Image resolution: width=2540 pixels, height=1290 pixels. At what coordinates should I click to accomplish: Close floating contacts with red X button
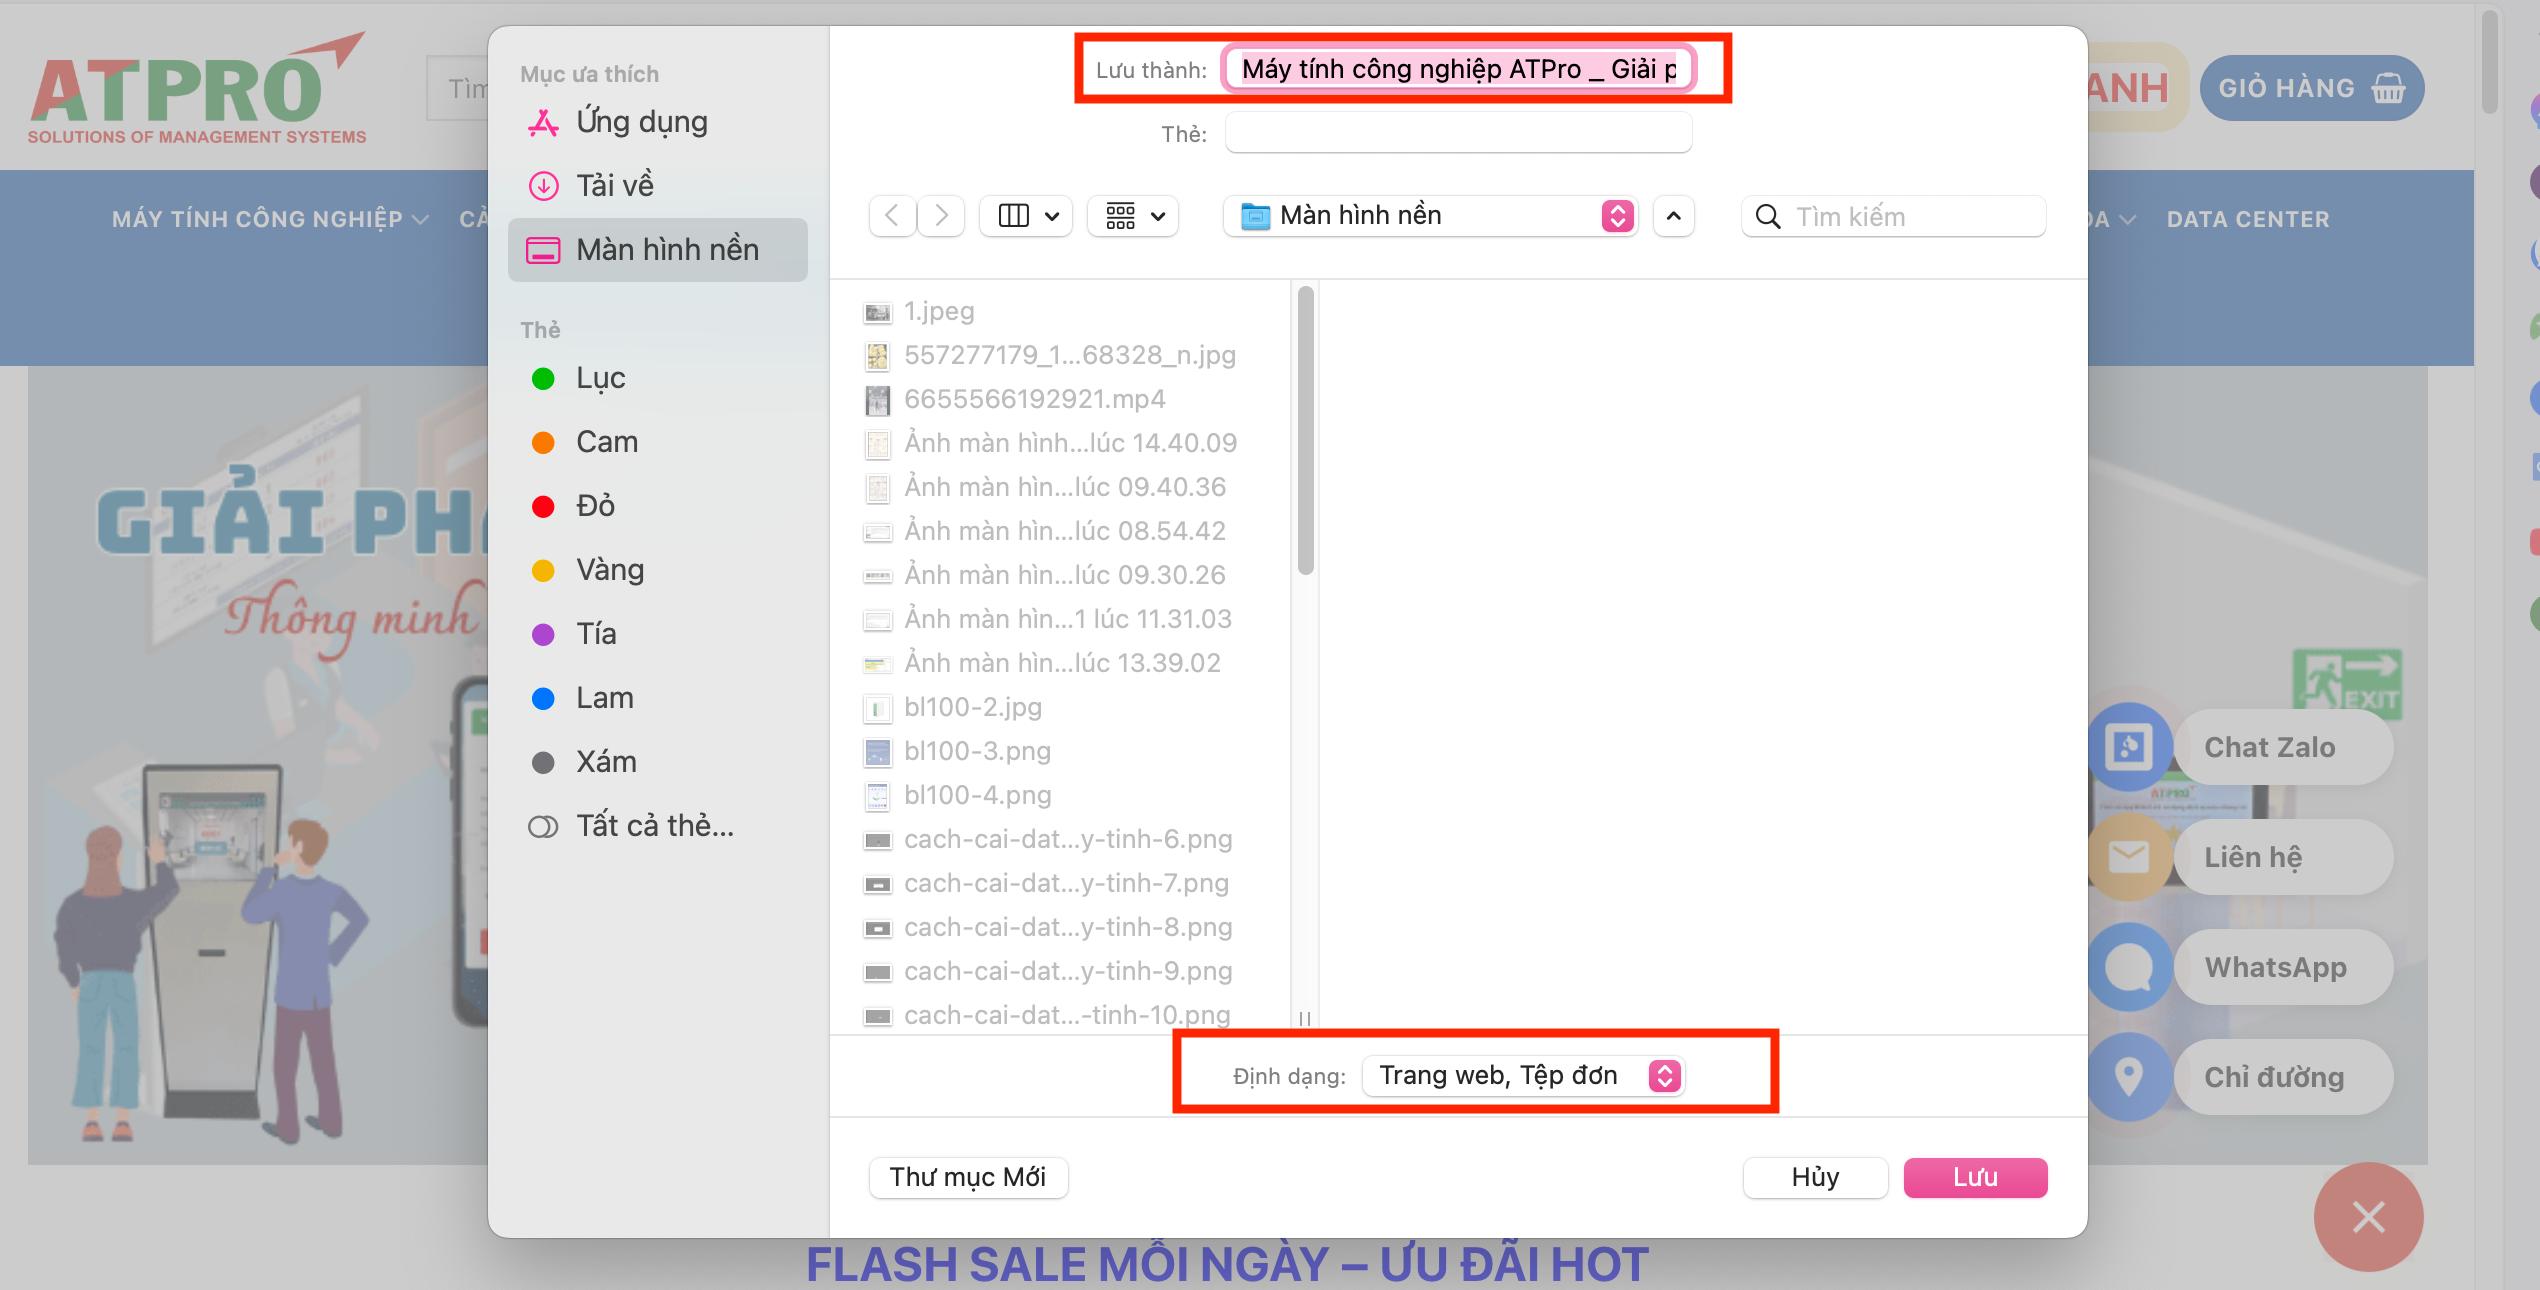point(2367,1217)
